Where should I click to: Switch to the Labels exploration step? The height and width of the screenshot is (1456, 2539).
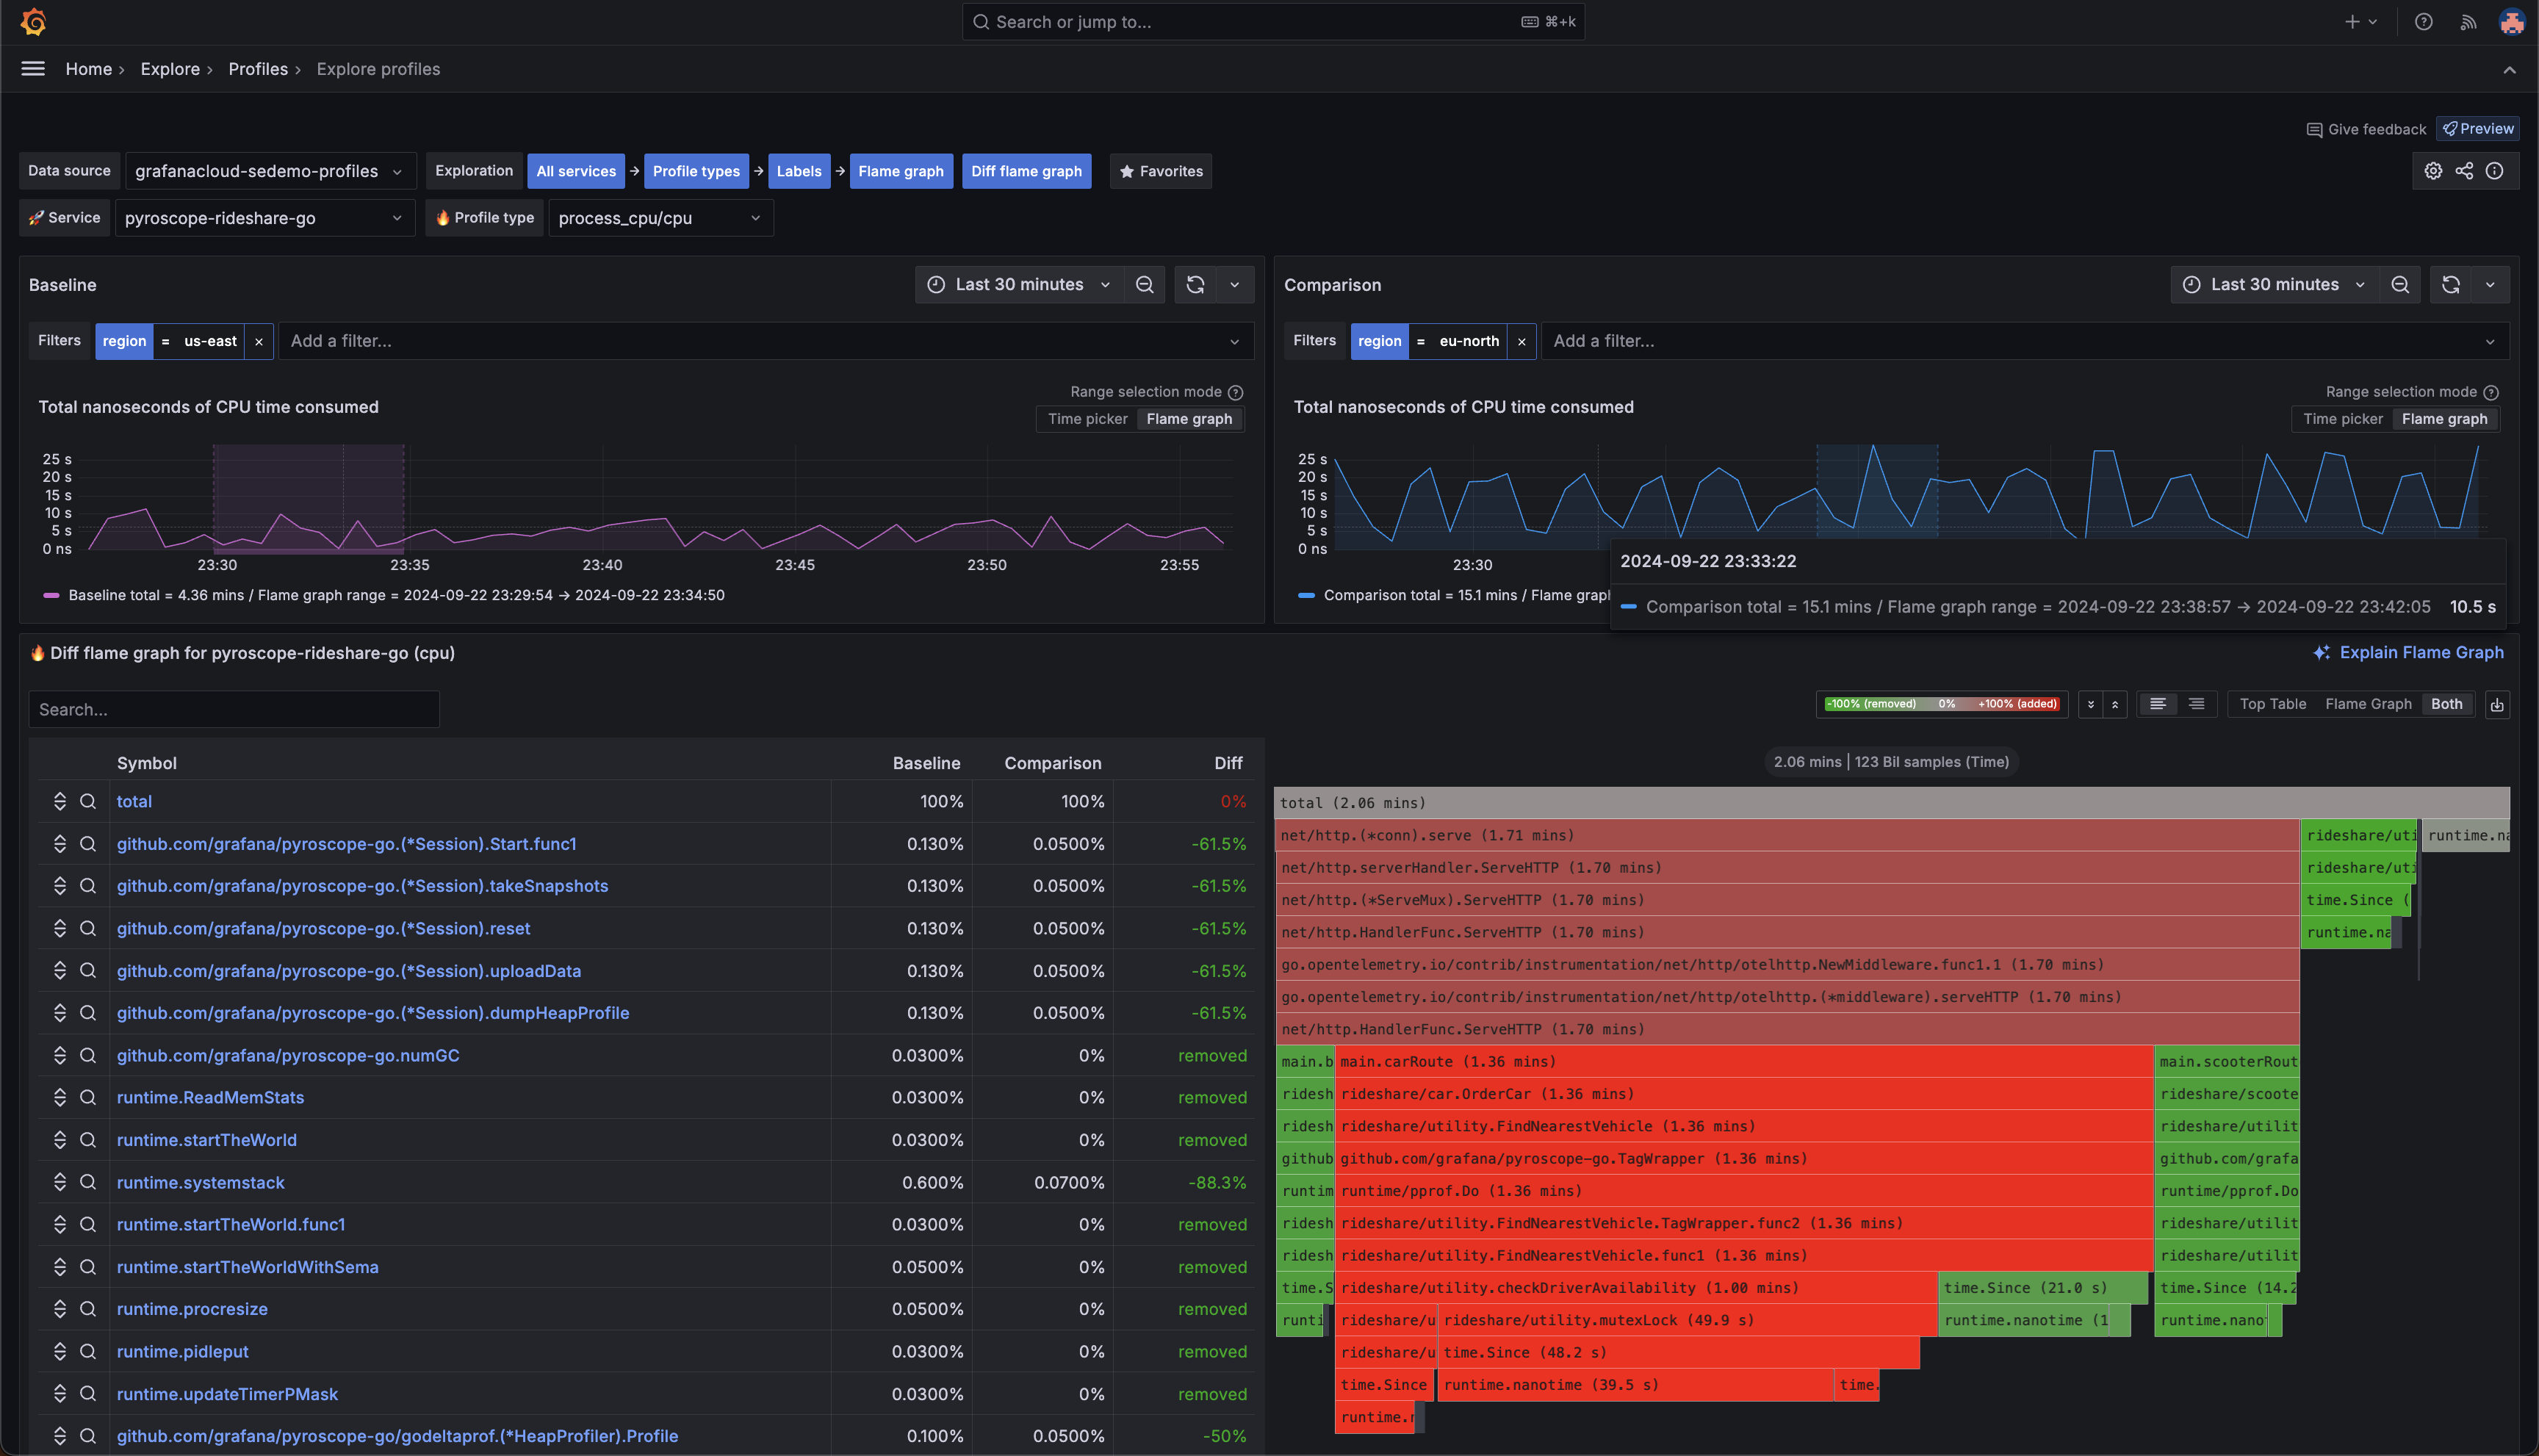(x=798, y=171)
